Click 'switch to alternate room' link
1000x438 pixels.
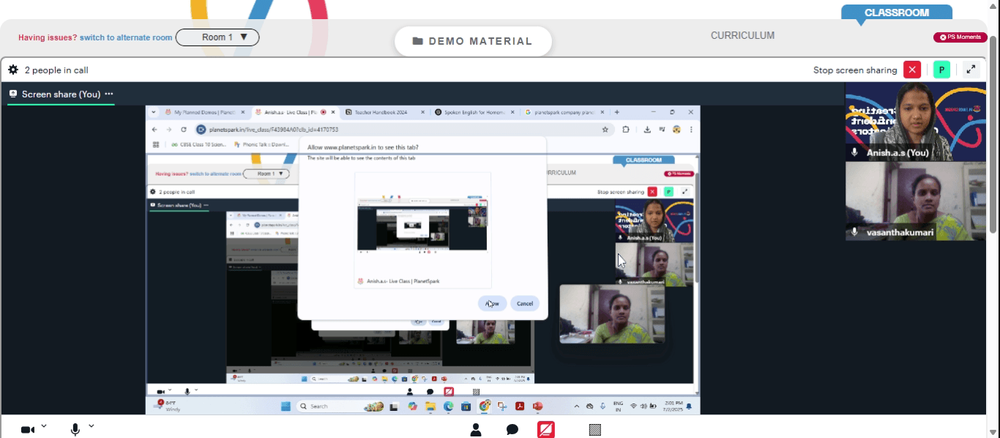[x=126, y=38]
